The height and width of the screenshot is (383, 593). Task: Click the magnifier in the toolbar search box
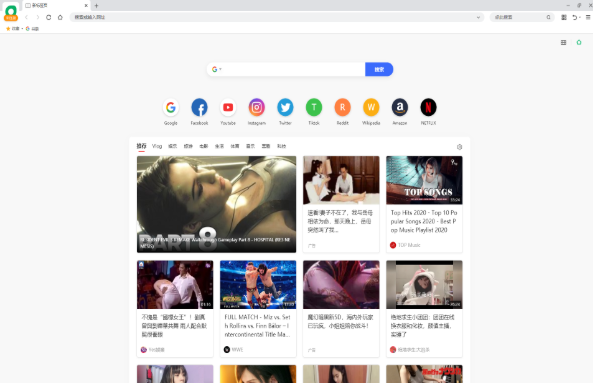pos(548,17)
